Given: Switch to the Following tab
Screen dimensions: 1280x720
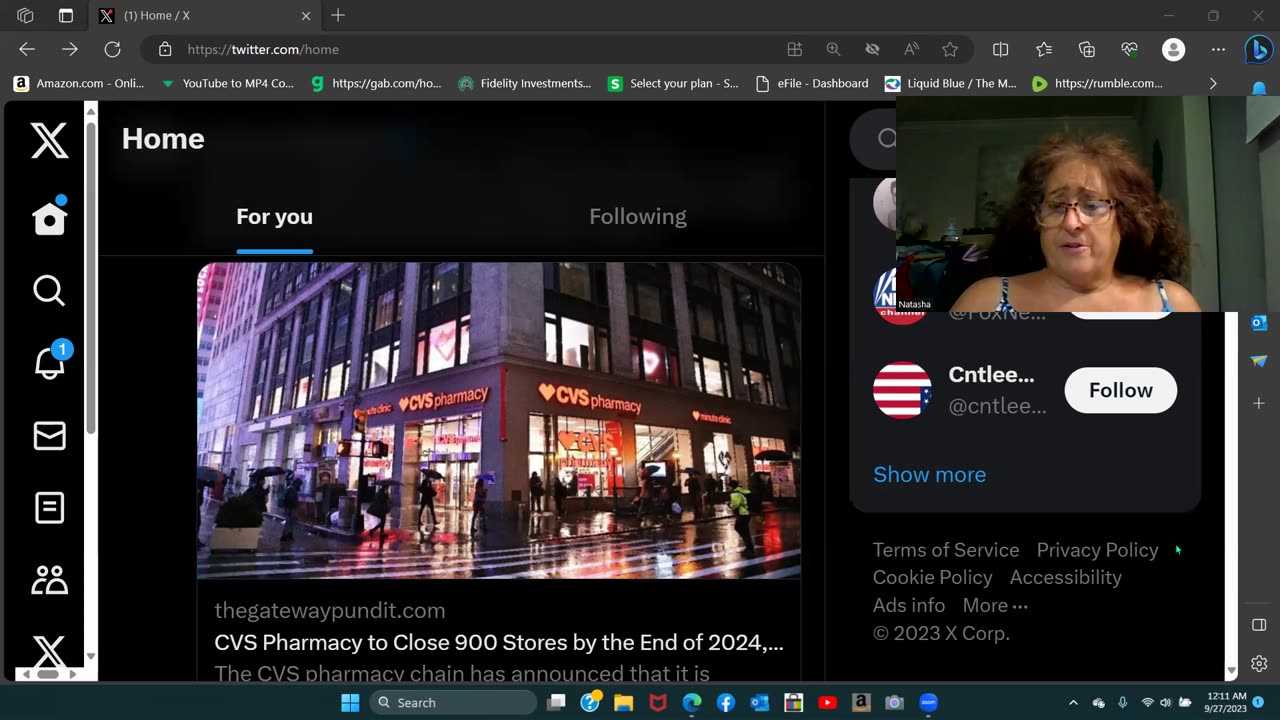Looking at the screenshot, I should [638, 216].
